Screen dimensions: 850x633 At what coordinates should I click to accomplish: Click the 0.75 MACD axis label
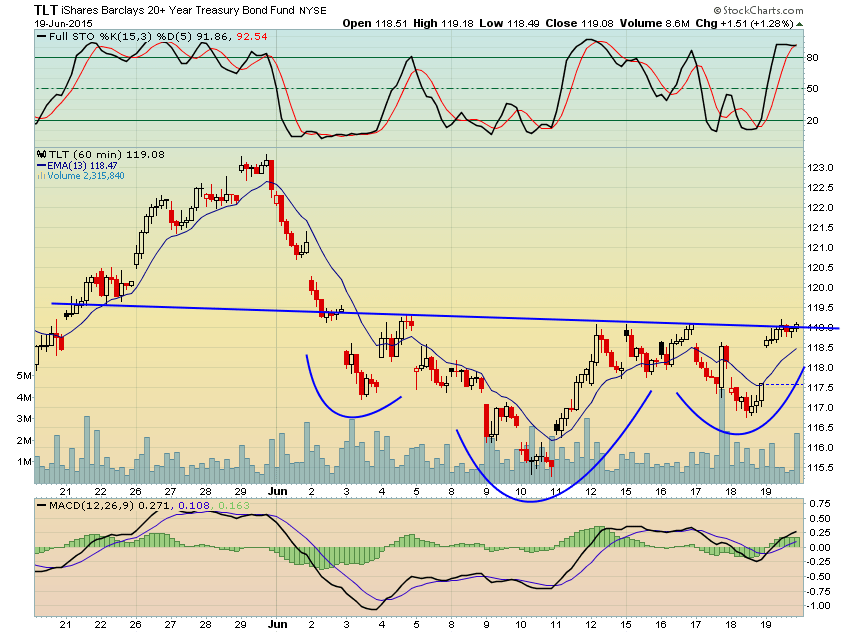820,504
